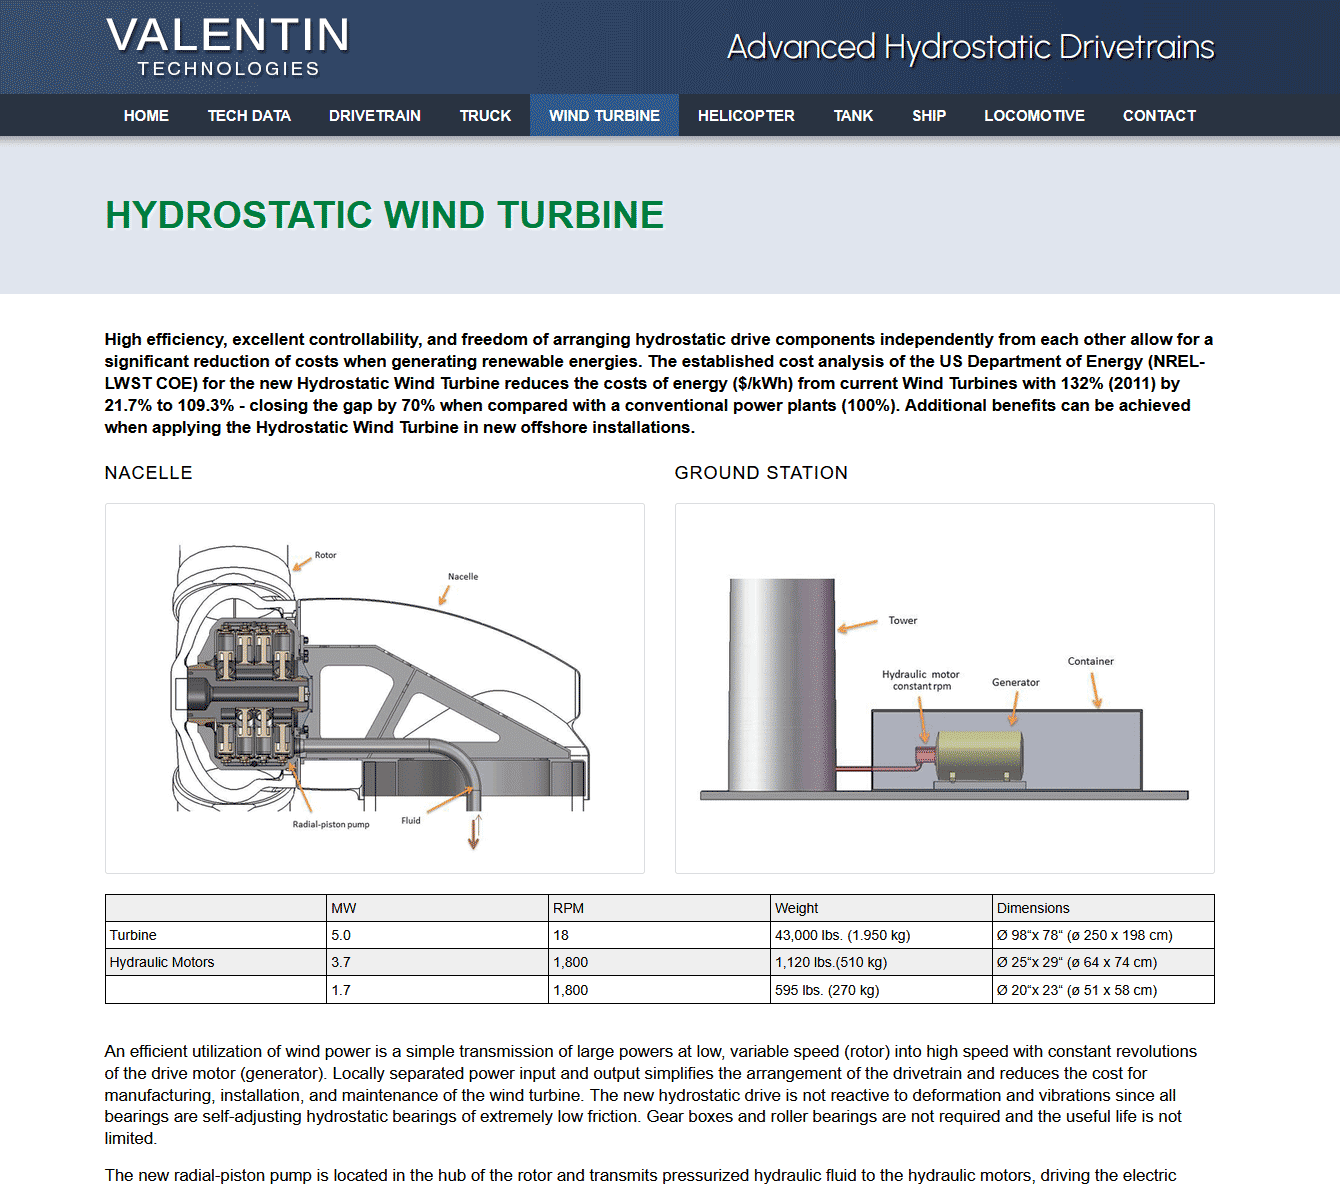This screenshot has width=1340, height=1190.
Task: Click the Ø 25"x 29" dimensions cell
Action: [1104, 962]
